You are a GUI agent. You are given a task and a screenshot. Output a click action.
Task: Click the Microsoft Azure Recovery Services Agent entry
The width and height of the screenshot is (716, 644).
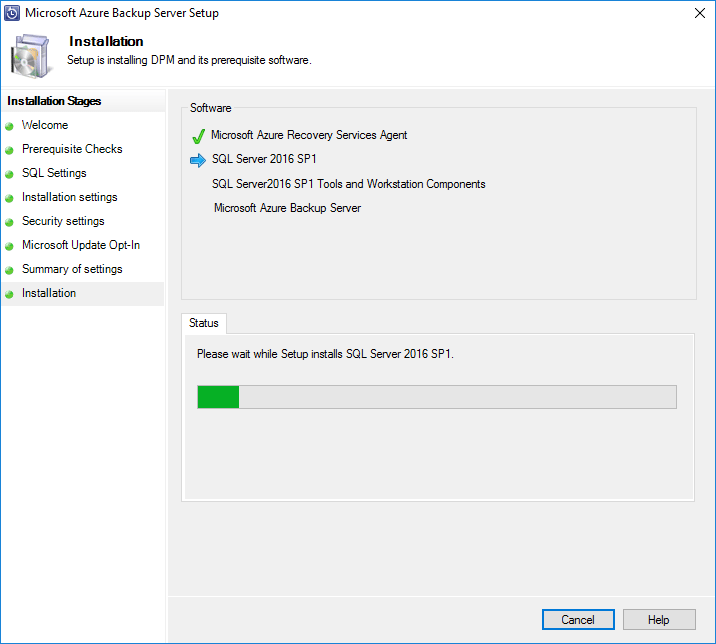click(x=309, y=135)
